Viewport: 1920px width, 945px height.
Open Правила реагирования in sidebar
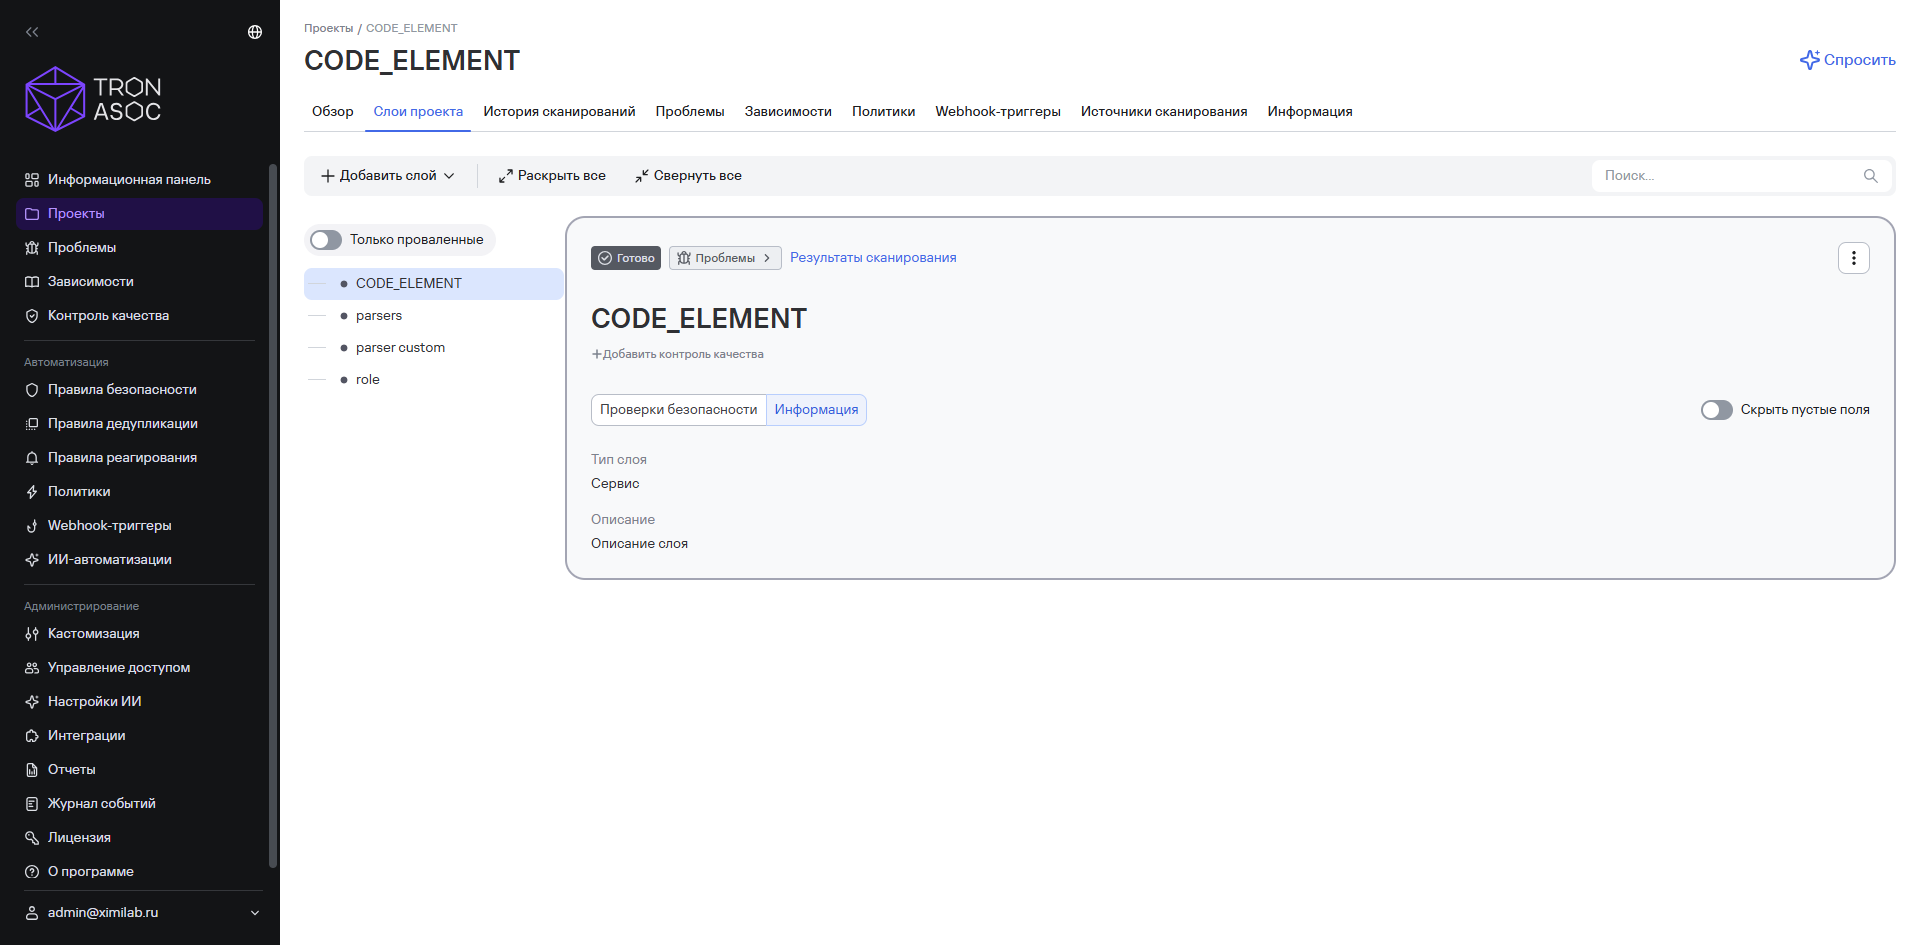[x=139, y=458]
